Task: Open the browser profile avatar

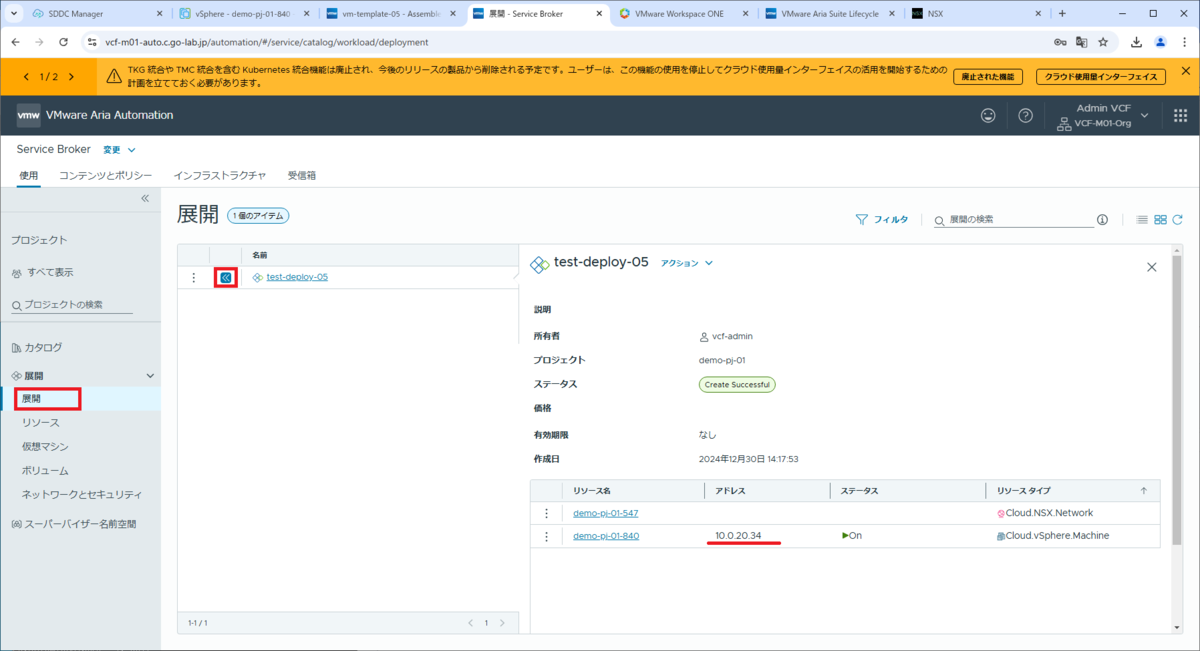Action: [1160, 42]
